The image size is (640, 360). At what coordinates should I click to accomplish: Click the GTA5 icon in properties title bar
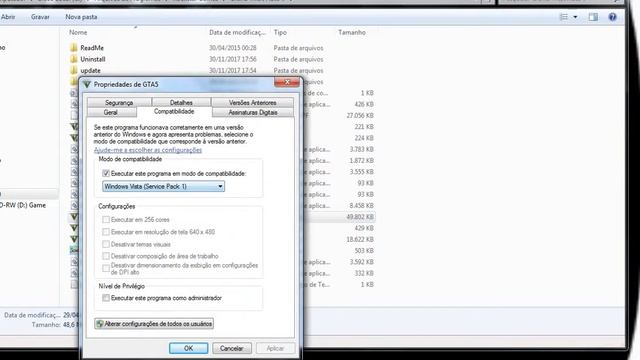click(x=87, y=84)
